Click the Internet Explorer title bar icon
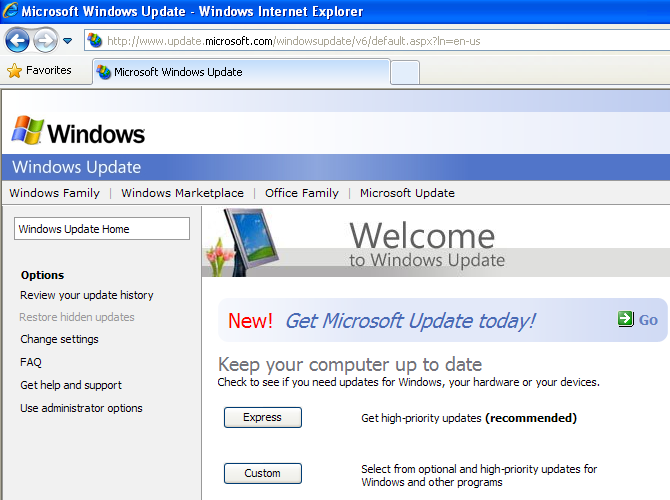 click(x=10, y=11)
